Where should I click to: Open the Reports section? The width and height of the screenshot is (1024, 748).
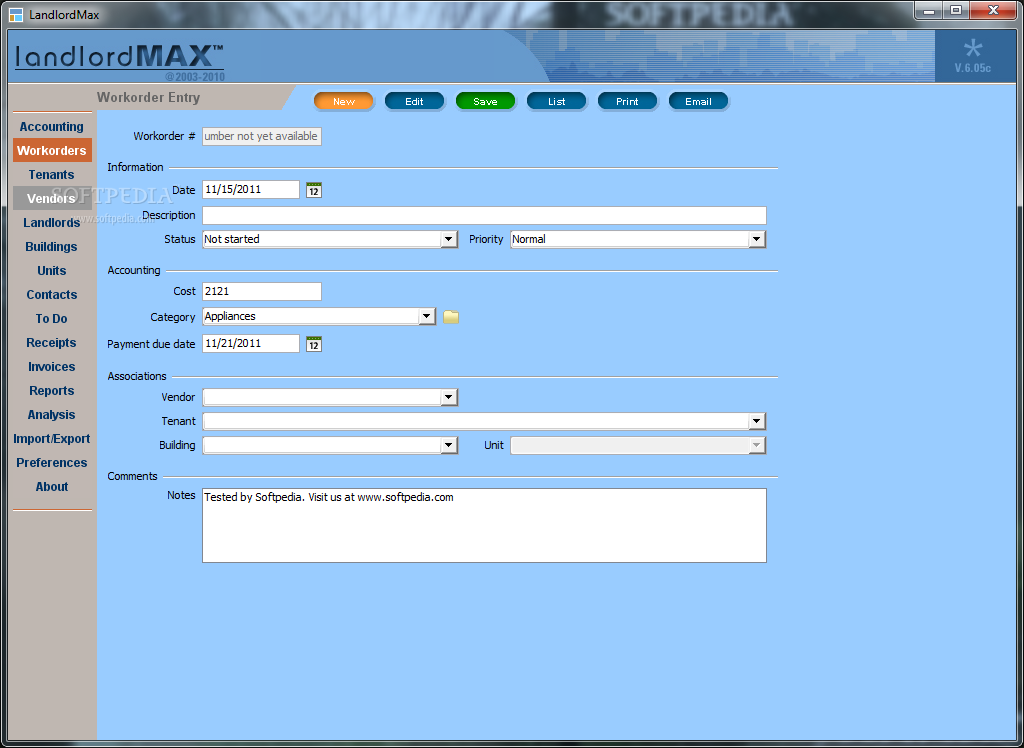click(52, 391)
